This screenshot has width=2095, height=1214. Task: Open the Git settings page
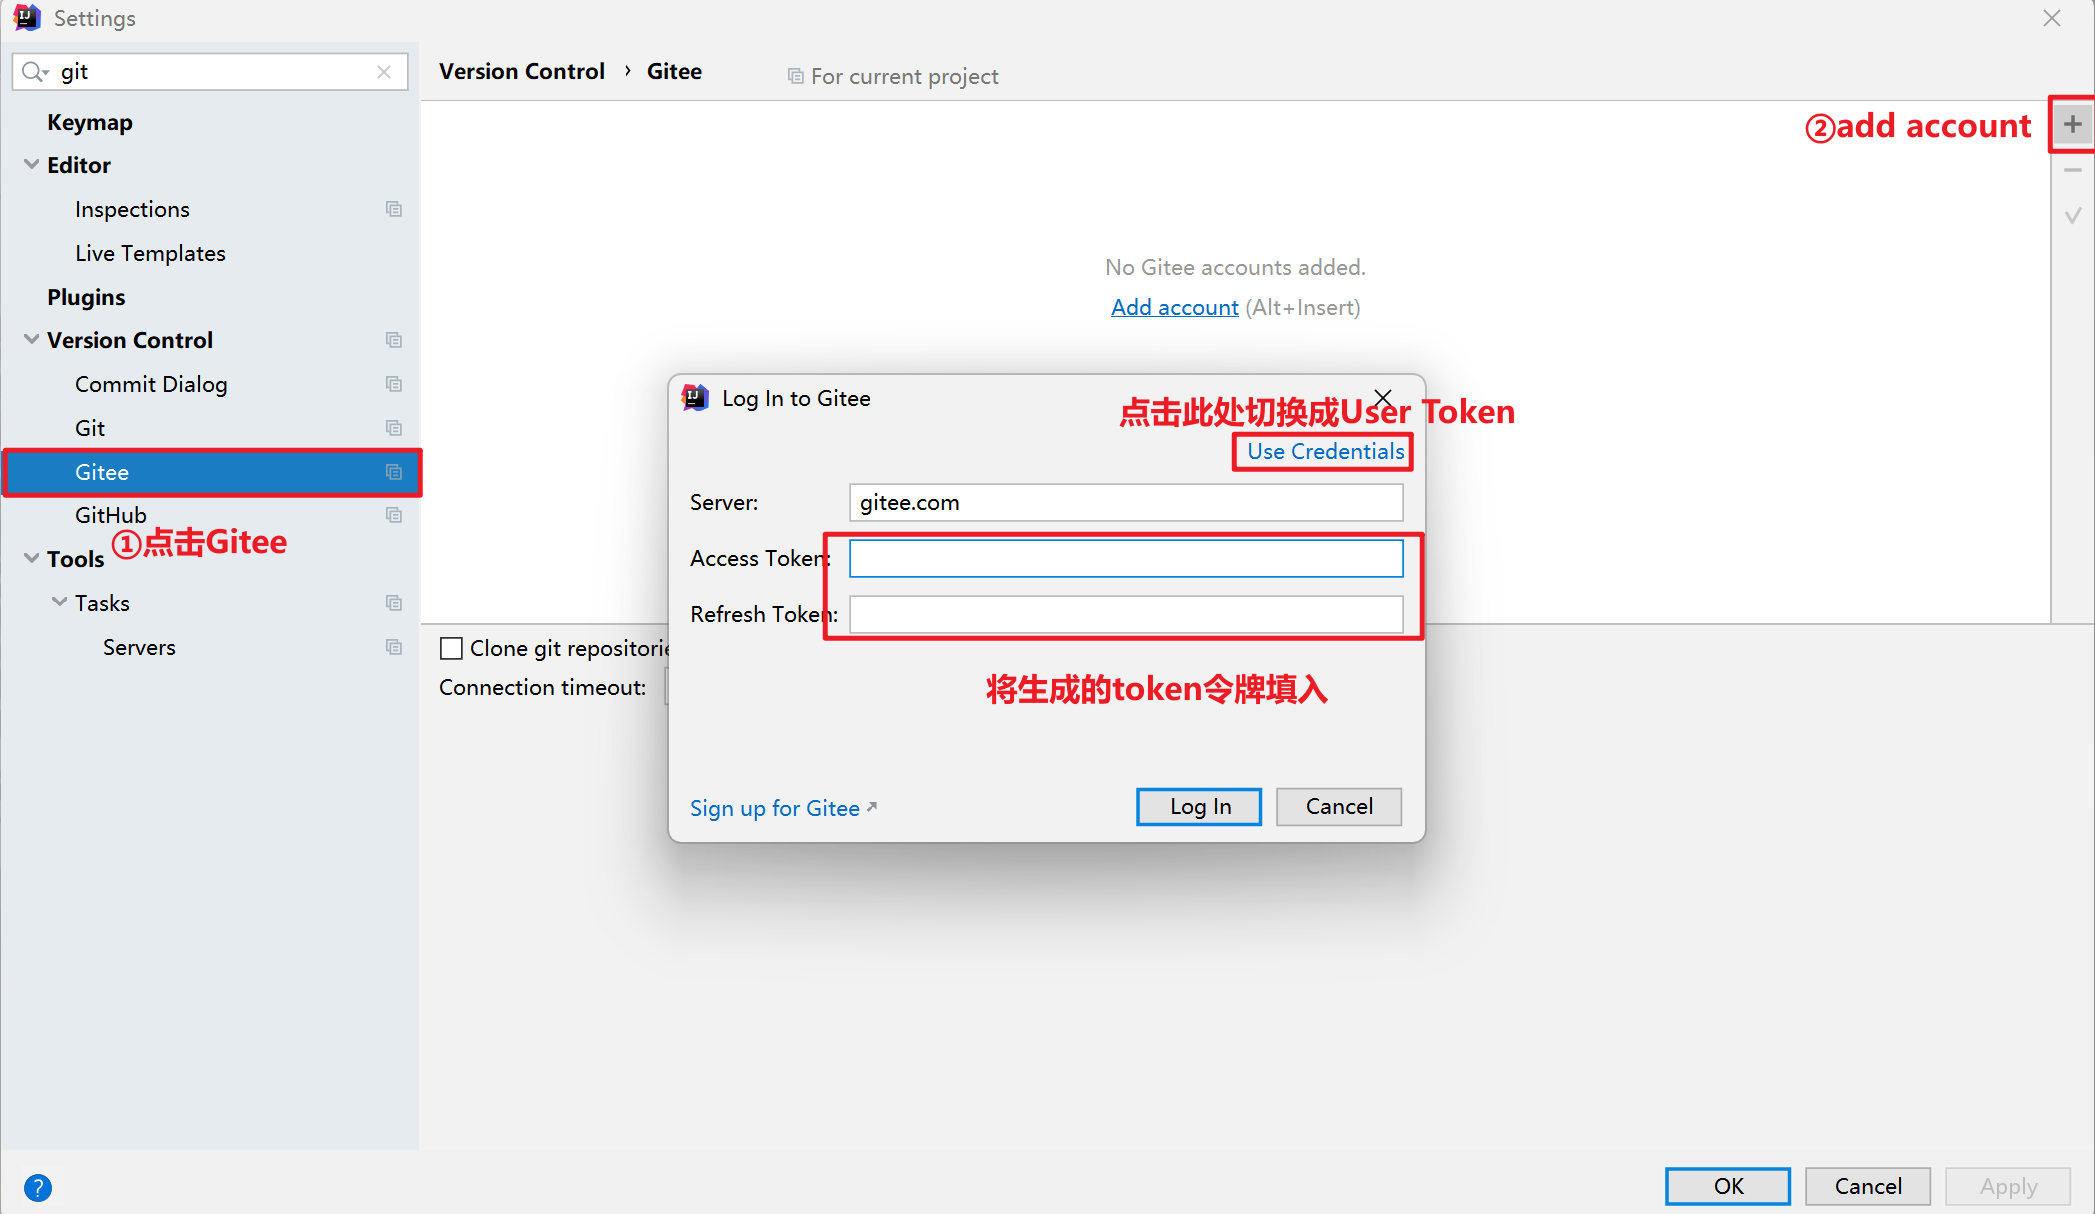(90, 428)
